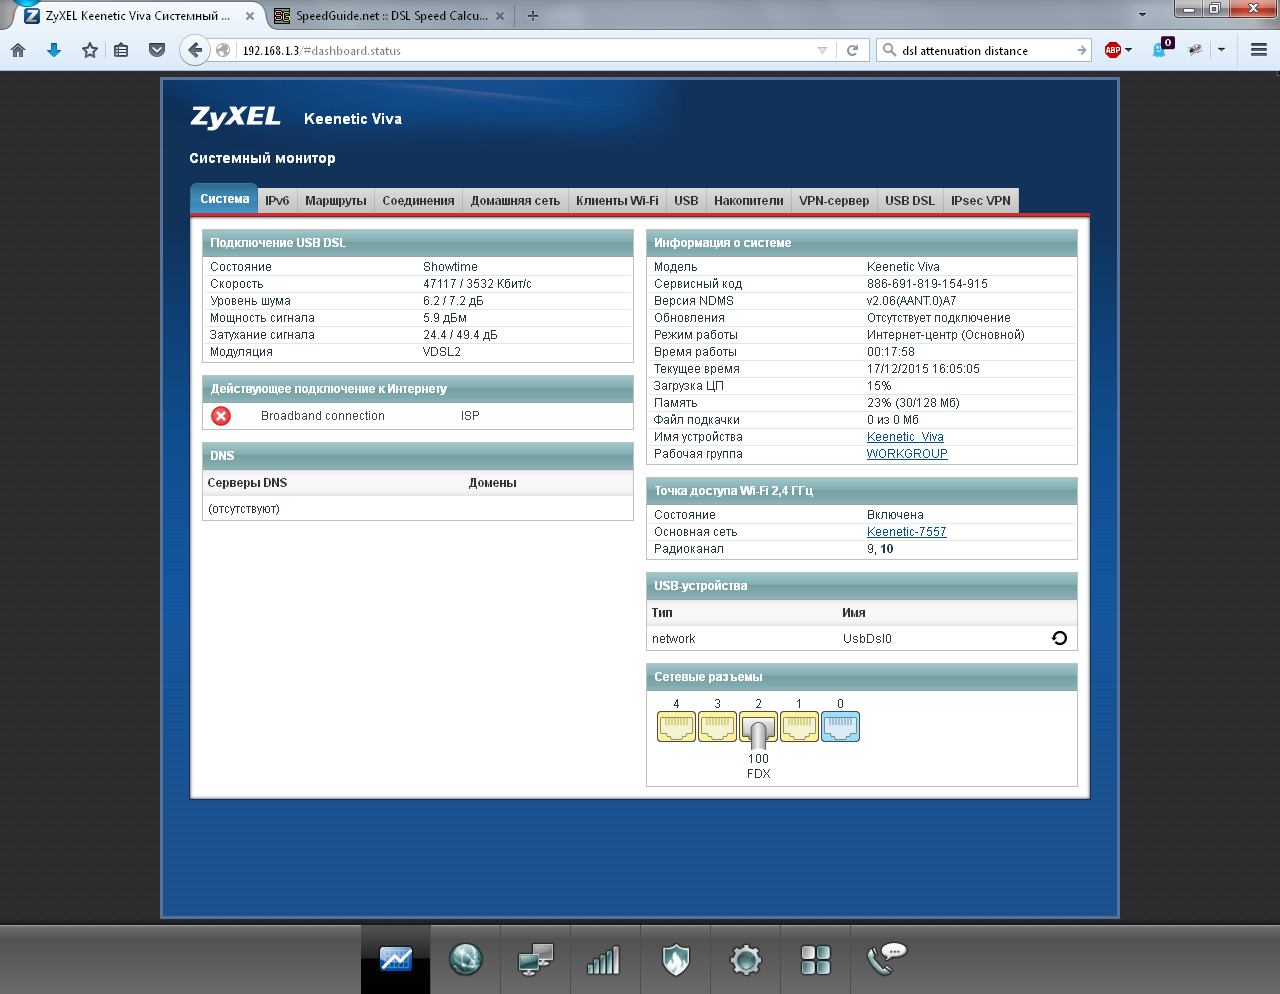Click the search field with dsl attenuation distance
This screenshot has height=994, width=1280.
click(x=985, y=50)
